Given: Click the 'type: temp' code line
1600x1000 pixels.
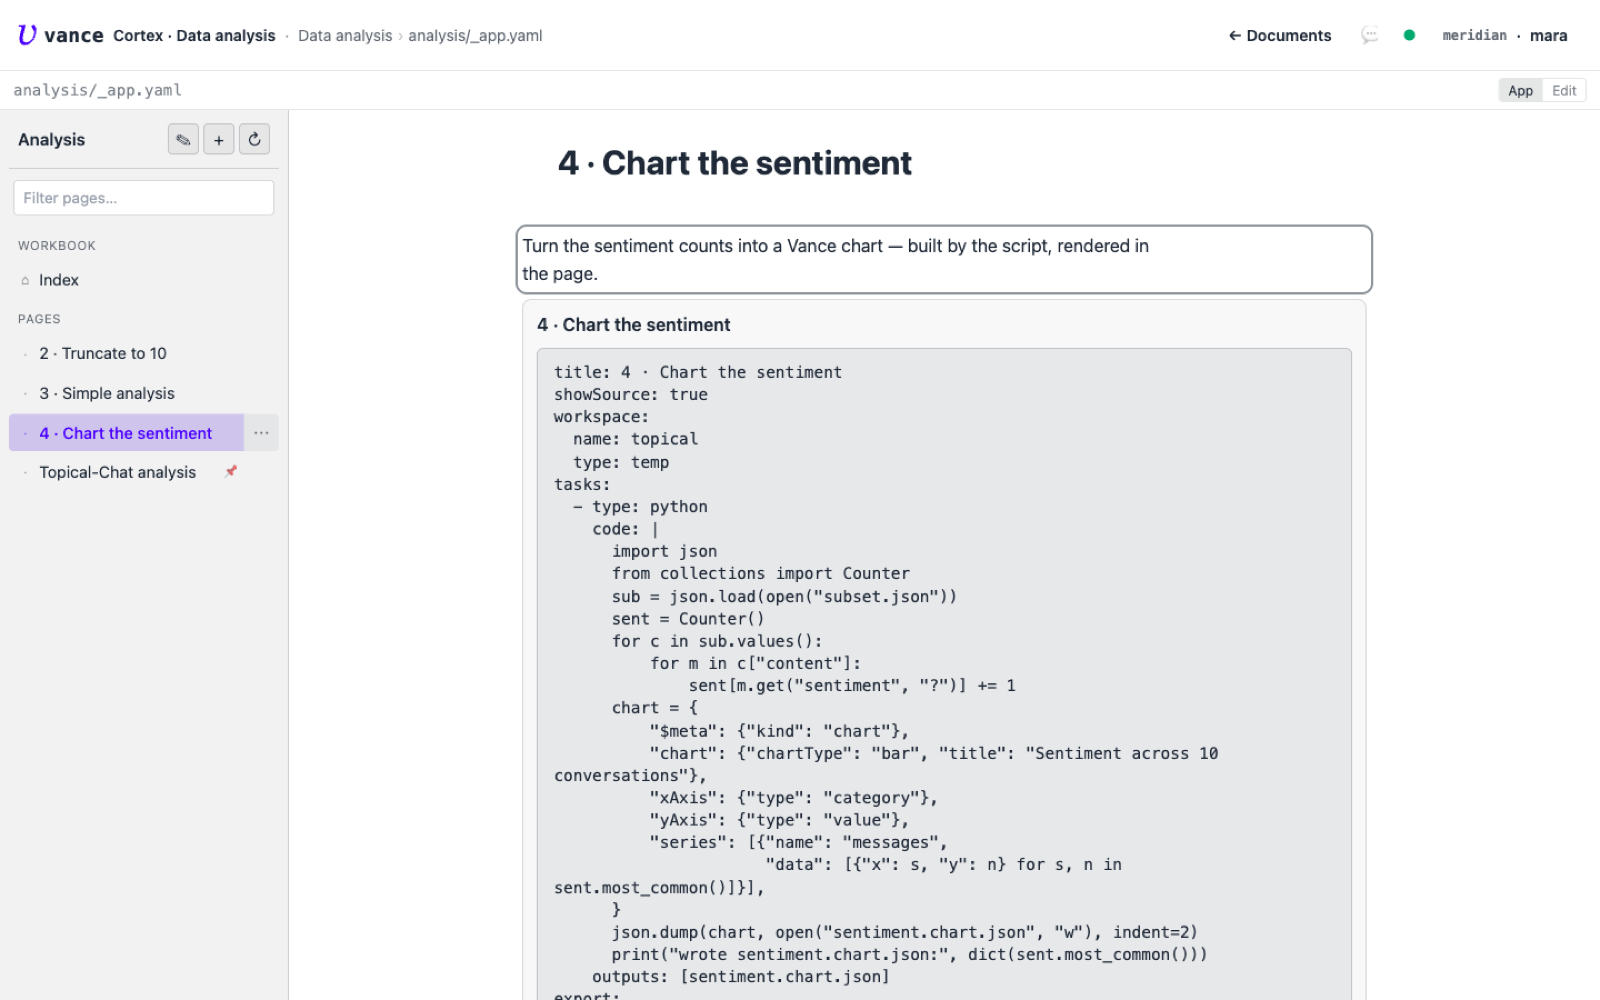Looking at the screenshot, I should tap(621, 462).
